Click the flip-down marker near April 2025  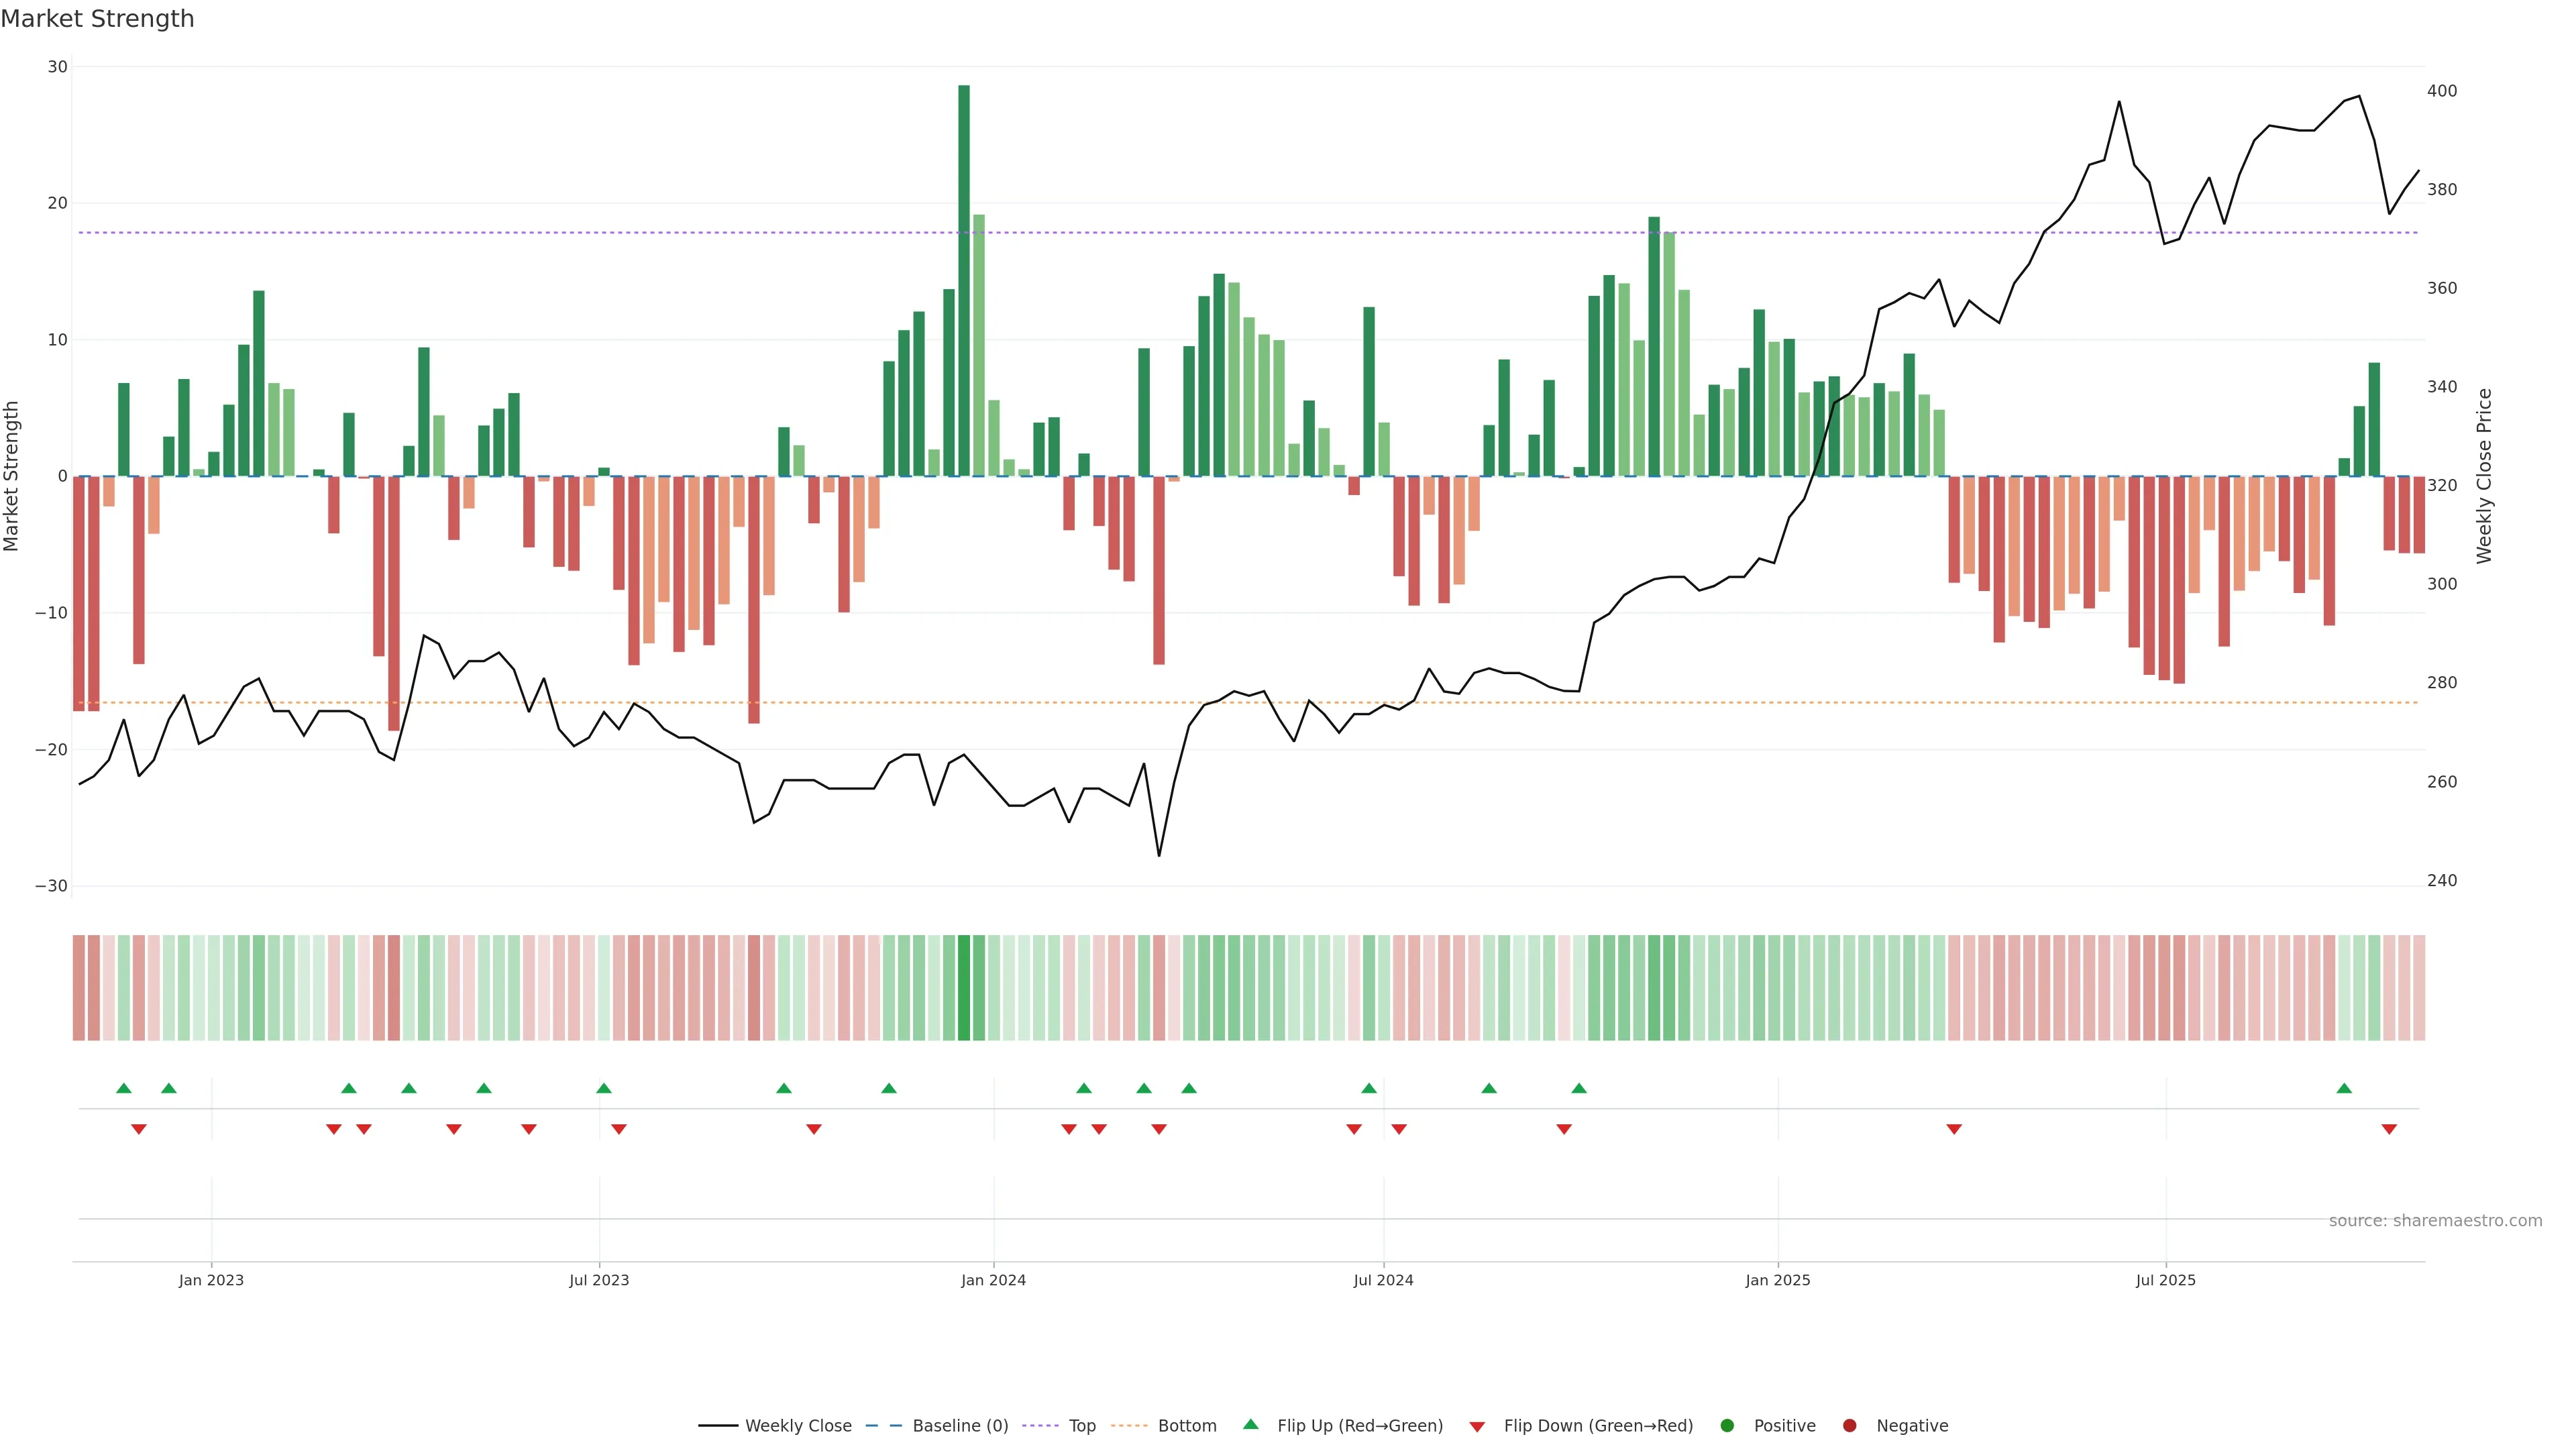pos(1954,1129)
